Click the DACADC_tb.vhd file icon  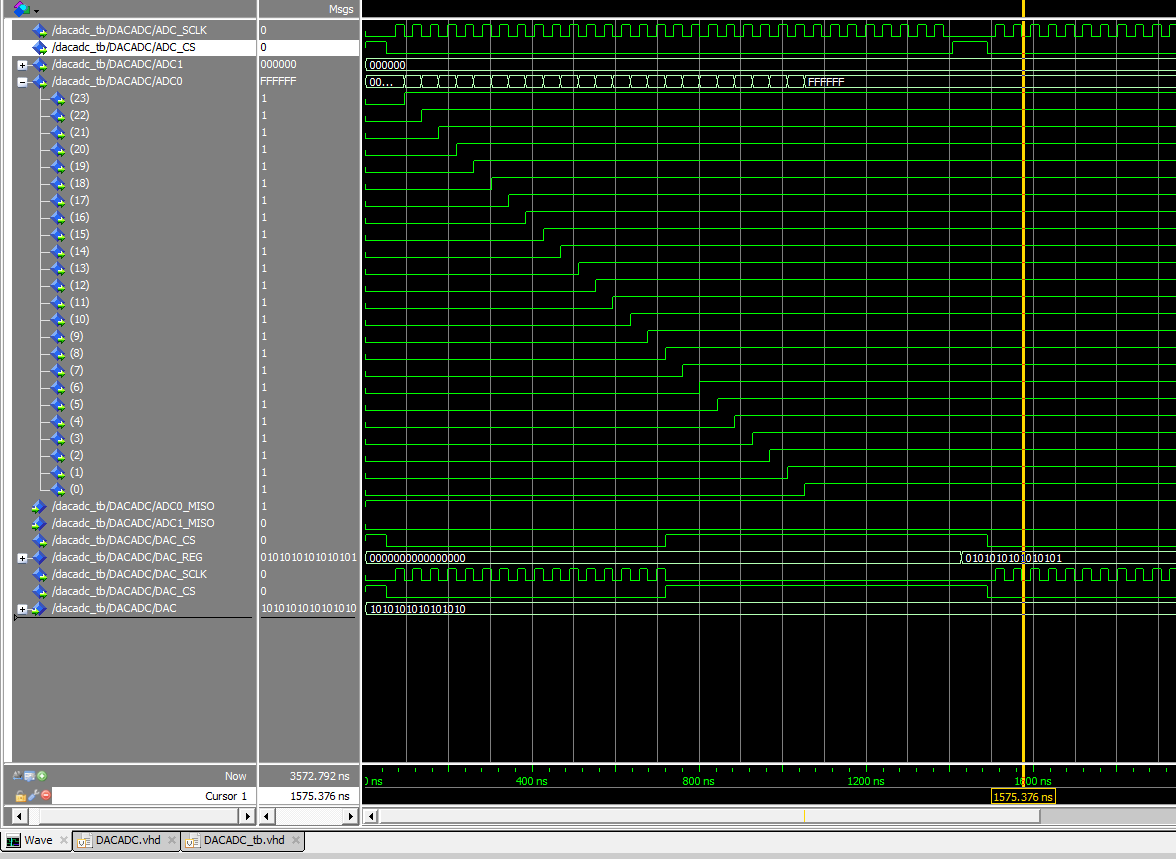tap(192, 841)
